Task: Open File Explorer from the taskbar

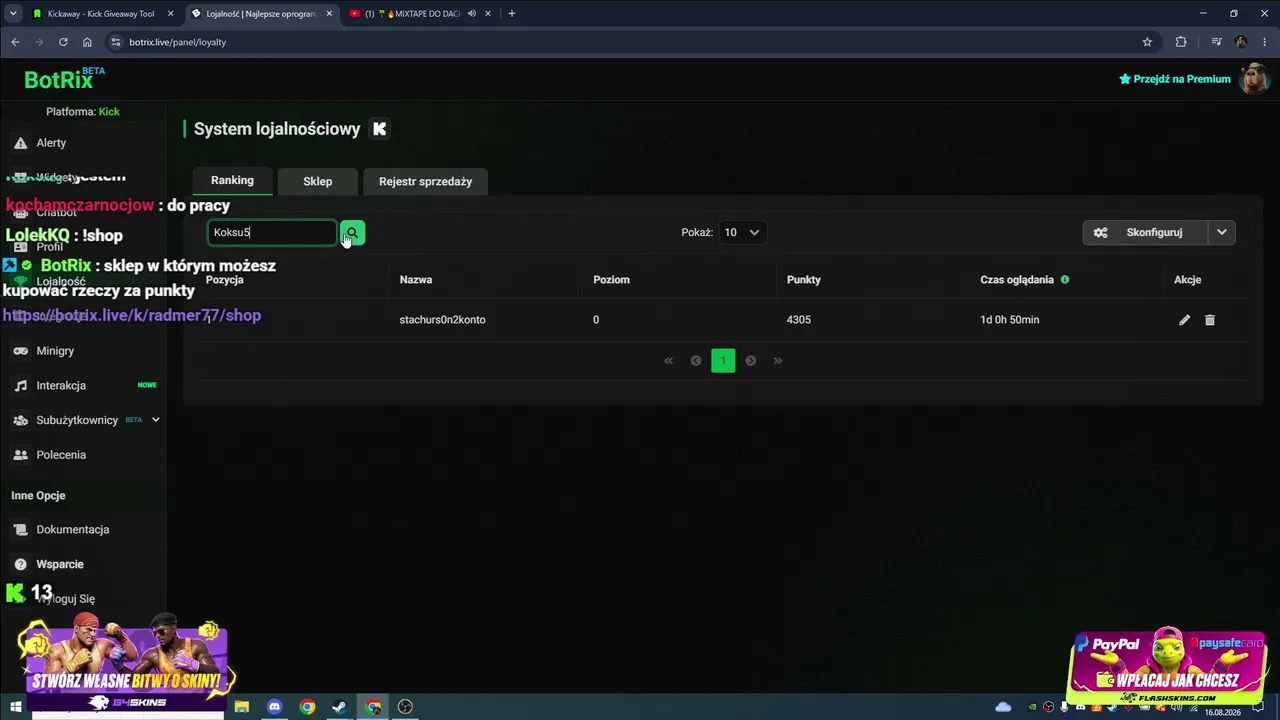Action: [x=242, y=707]
